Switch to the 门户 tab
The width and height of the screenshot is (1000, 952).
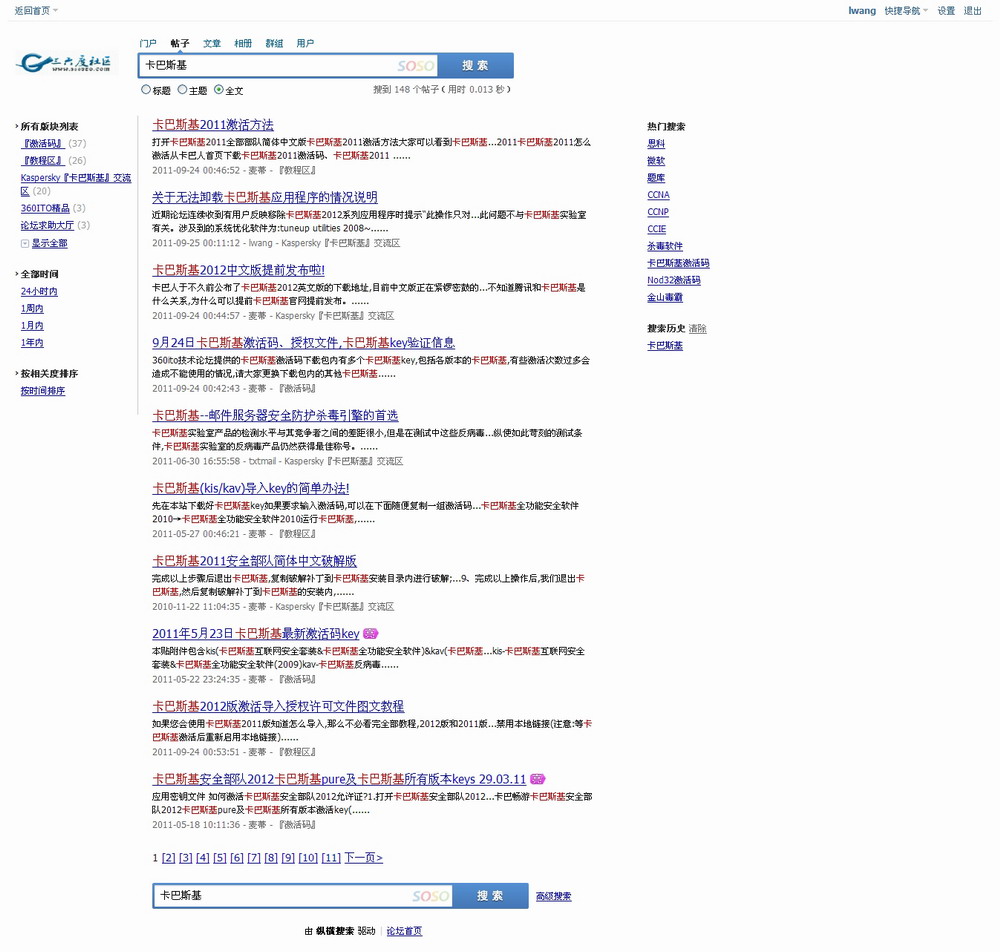pos(148,43)
